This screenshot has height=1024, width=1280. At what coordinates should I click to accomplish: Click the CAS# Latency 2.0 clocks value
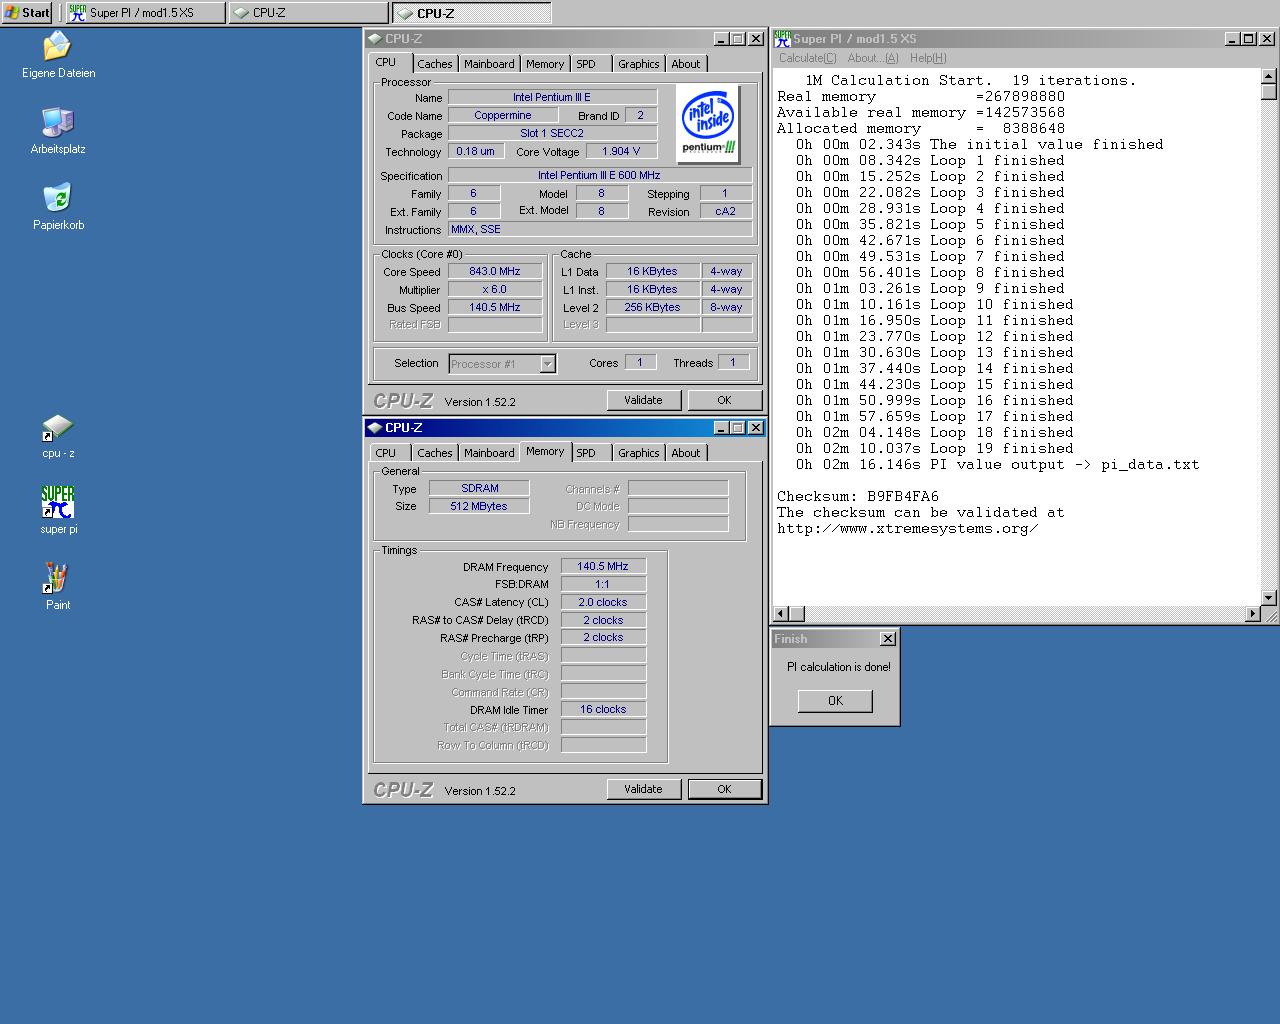point(603,602)
